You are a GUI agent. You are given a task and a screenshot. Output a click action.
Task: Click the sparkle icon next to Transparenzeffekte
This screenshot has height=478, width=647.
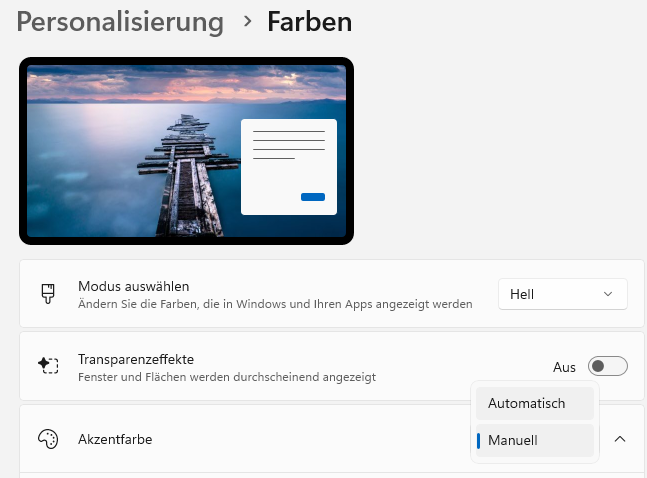[48, 366]
